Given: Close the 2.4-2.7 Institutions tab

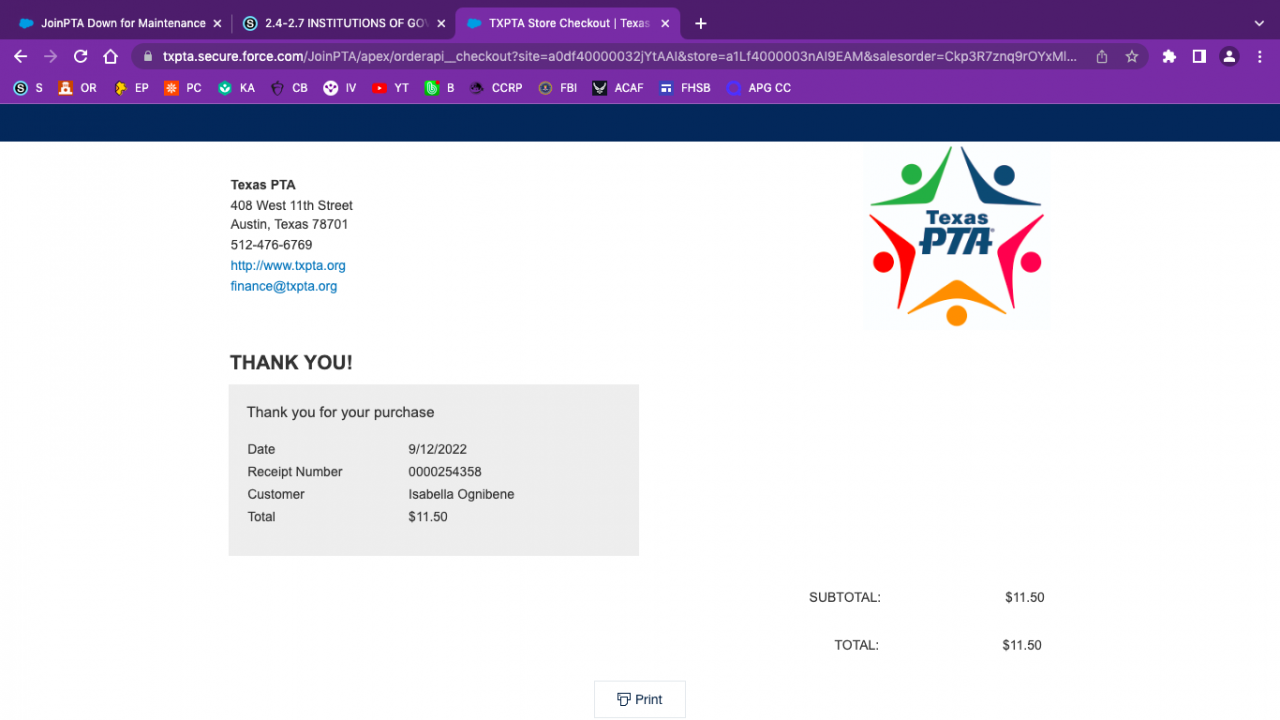Looking at the screenshot, I should pyautogui.click(x=441, y=23).
